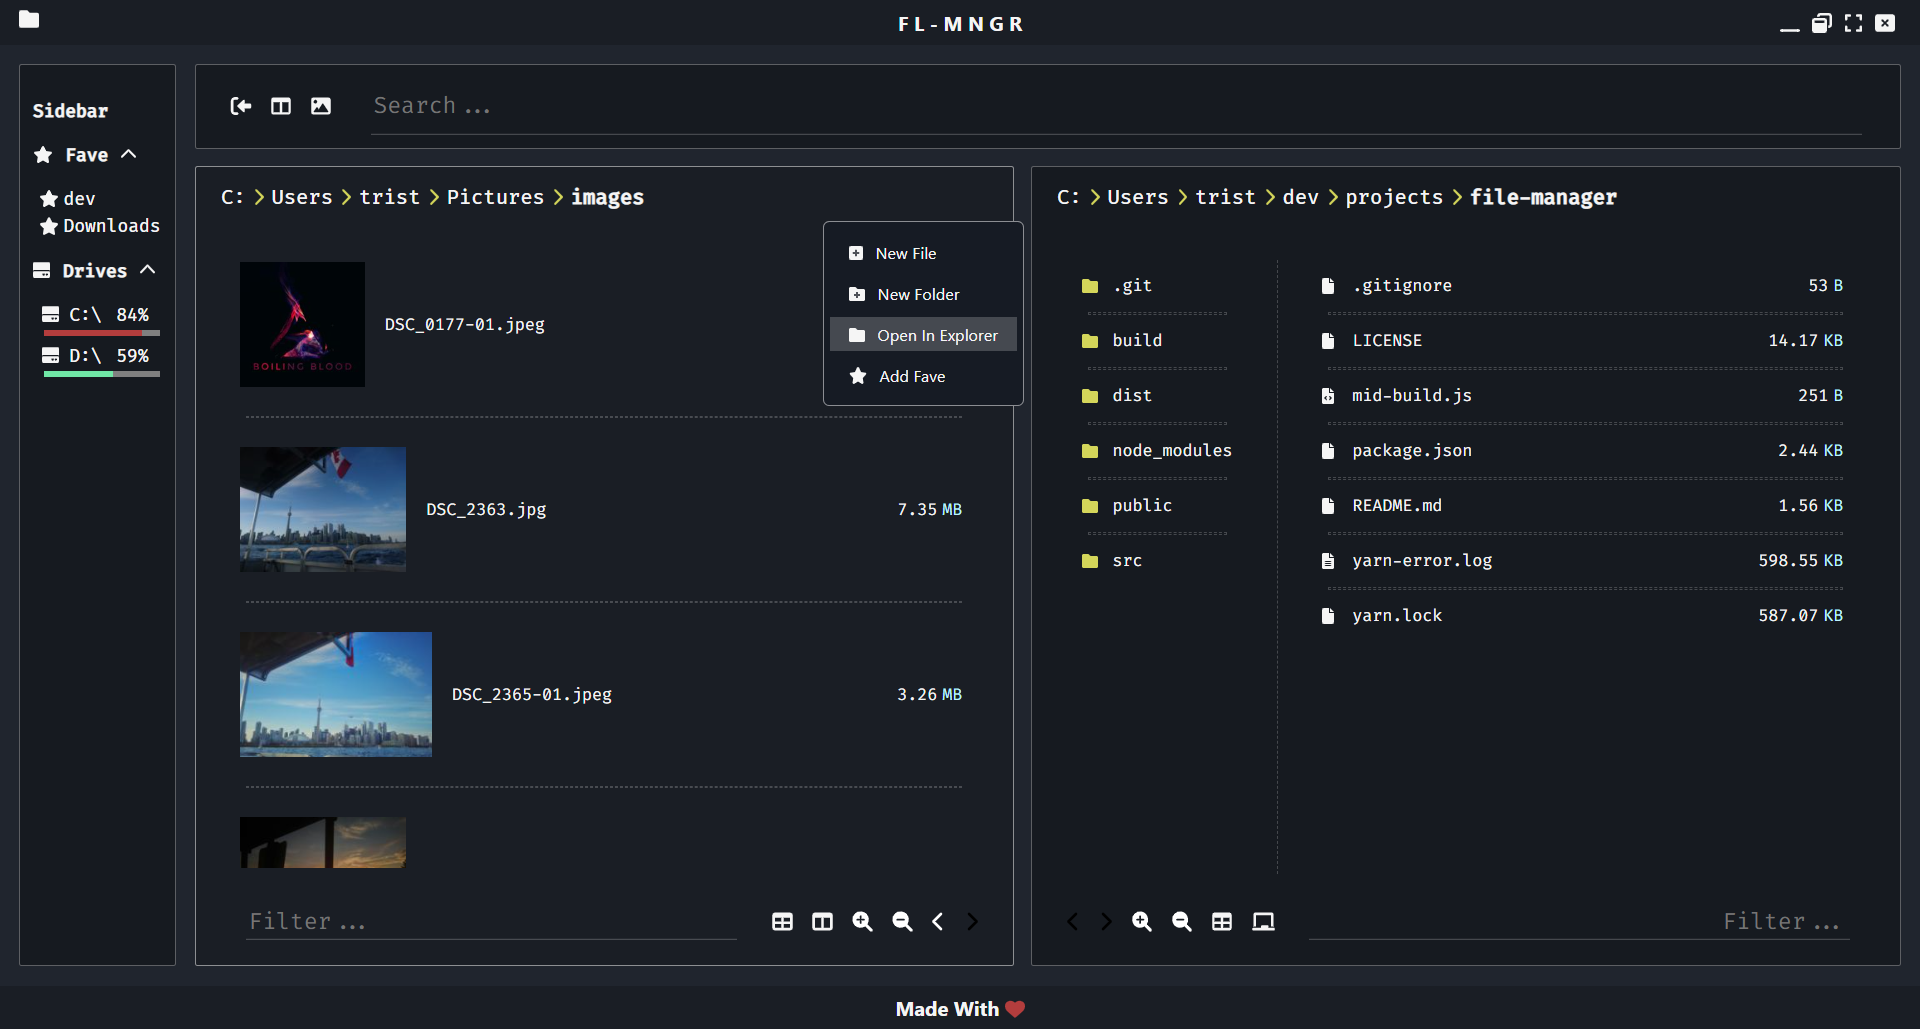Open the dev favorite in sidebar
This screenshot has height=1029, width=1920.
(68, 199)
